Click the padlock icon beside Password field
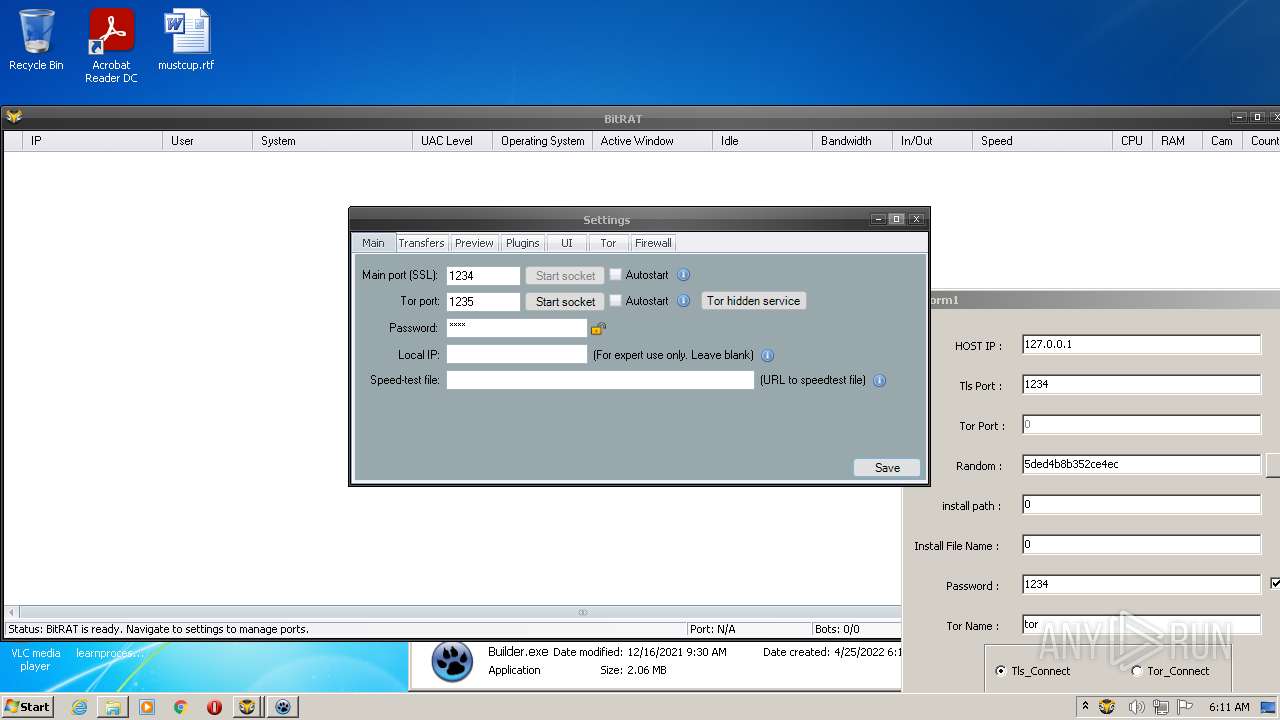The height and width of the screenshot is (720, 1280). (x=598, y=328)
